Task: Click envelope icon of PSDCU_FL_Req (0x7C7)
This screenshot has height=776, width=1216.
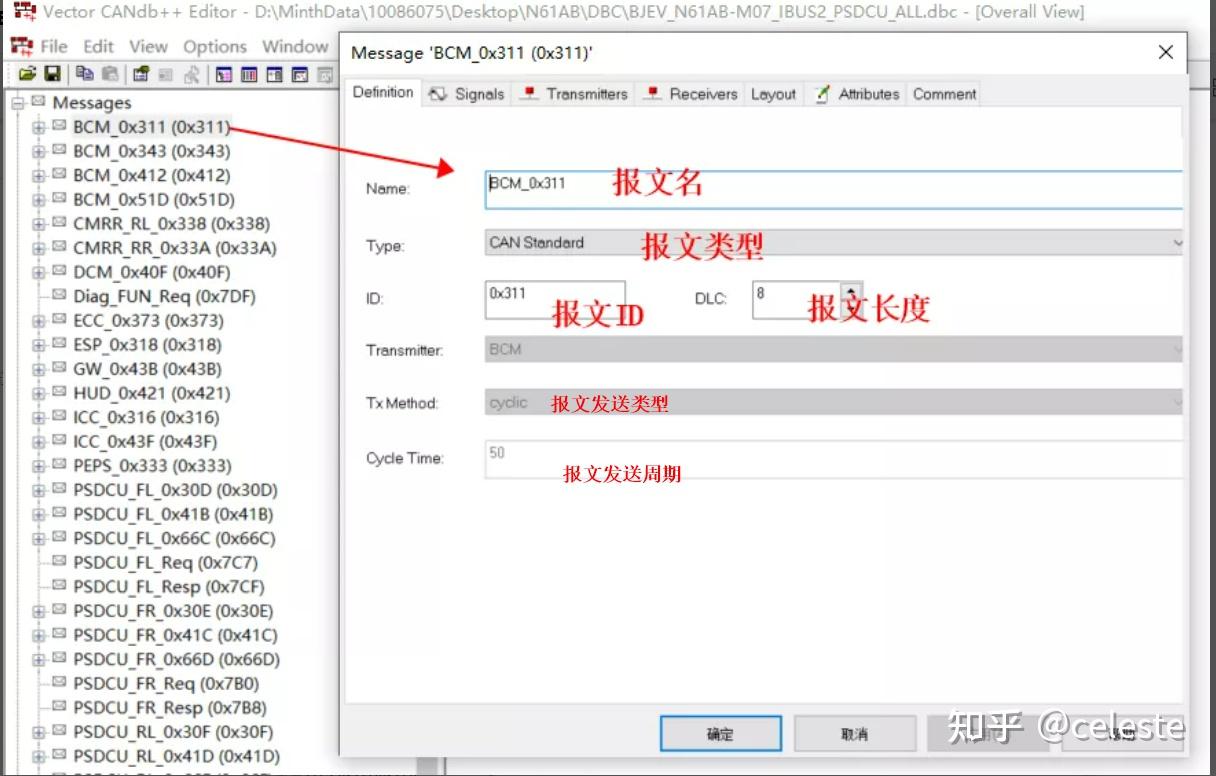Action: (59, 562)
